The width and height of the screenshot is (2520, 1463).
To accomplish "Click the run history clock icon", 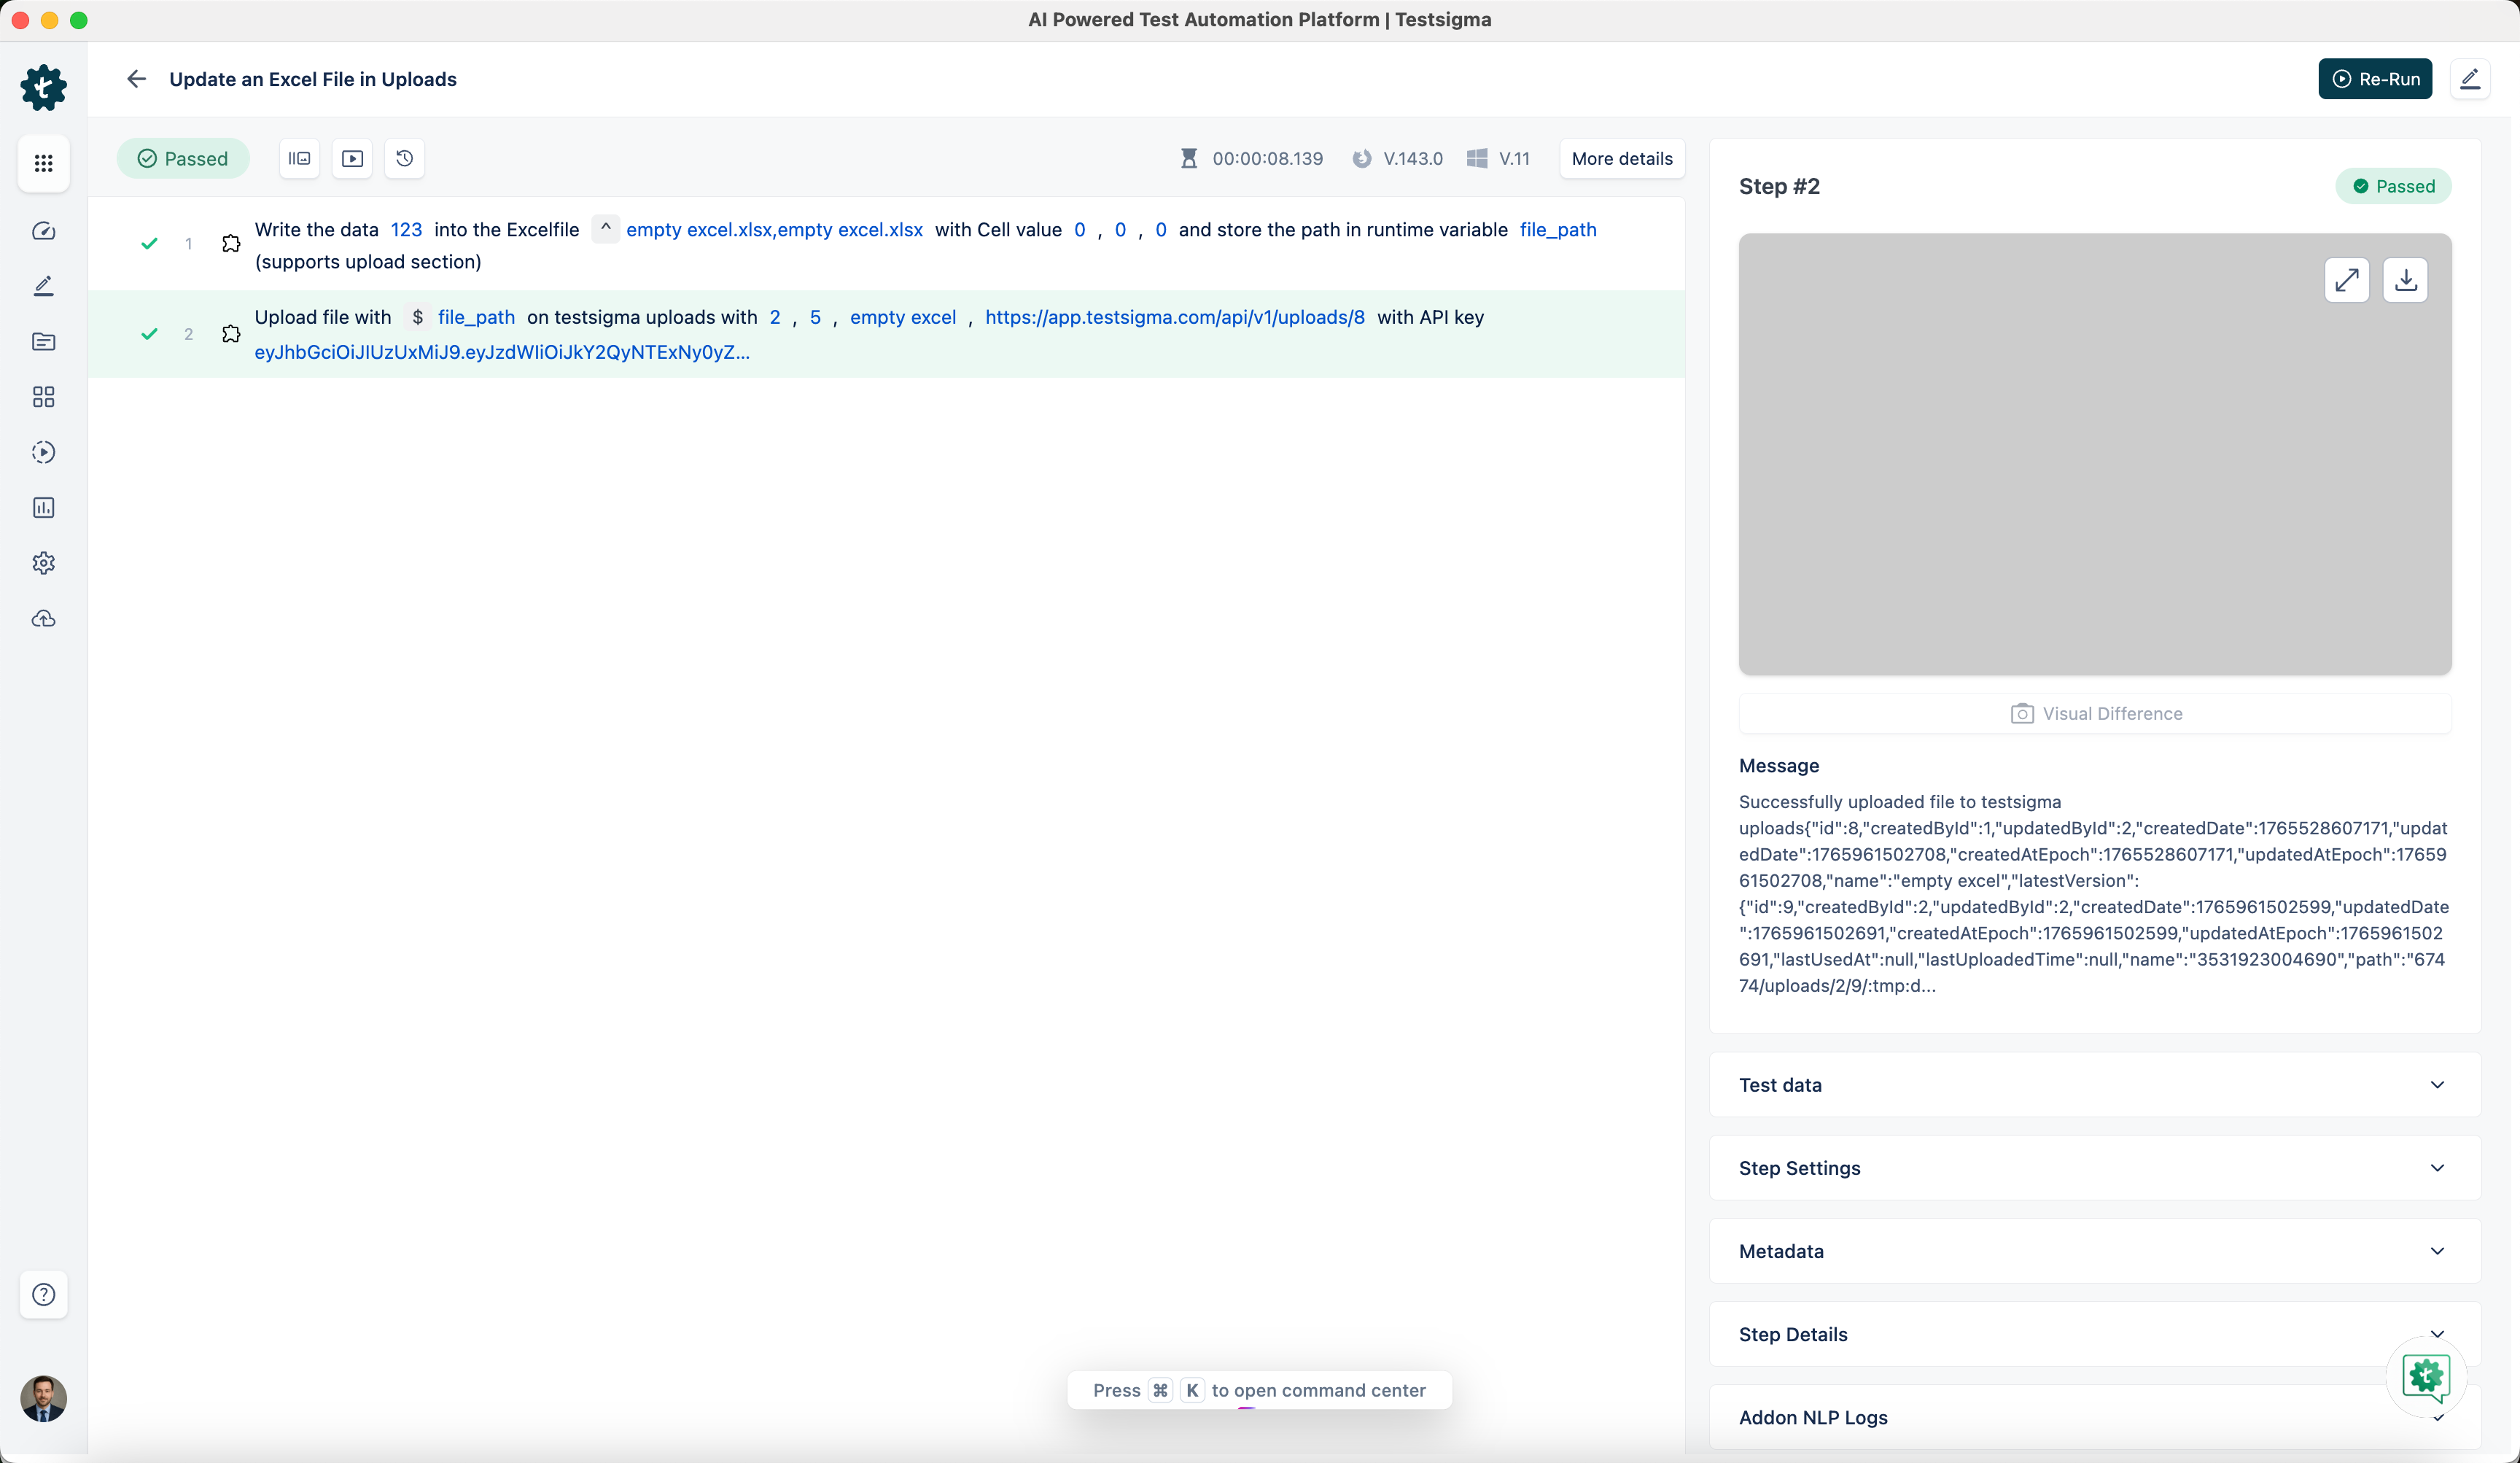I will pos(404,158).
